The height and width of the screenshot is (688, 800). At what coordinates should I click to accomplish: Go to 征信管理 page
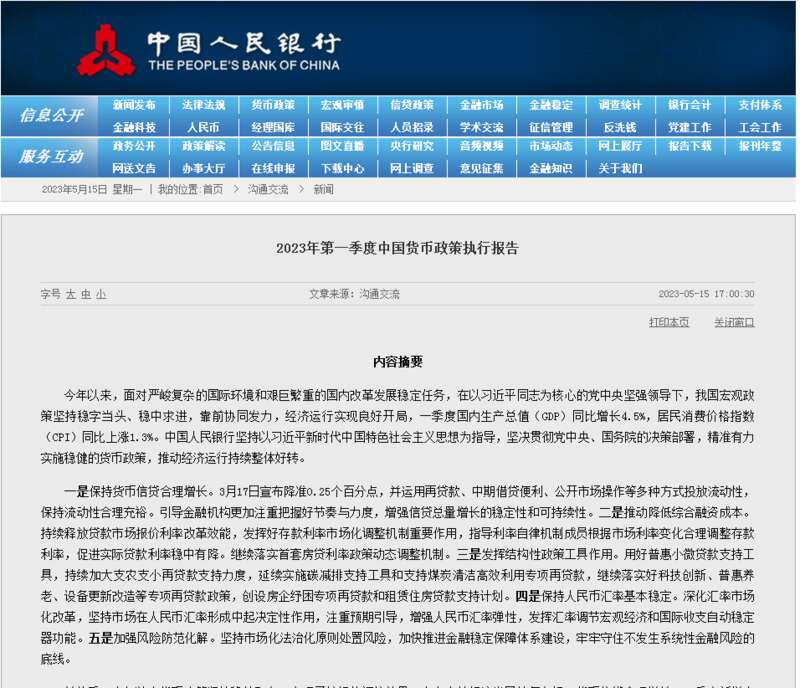pos(551,127)
